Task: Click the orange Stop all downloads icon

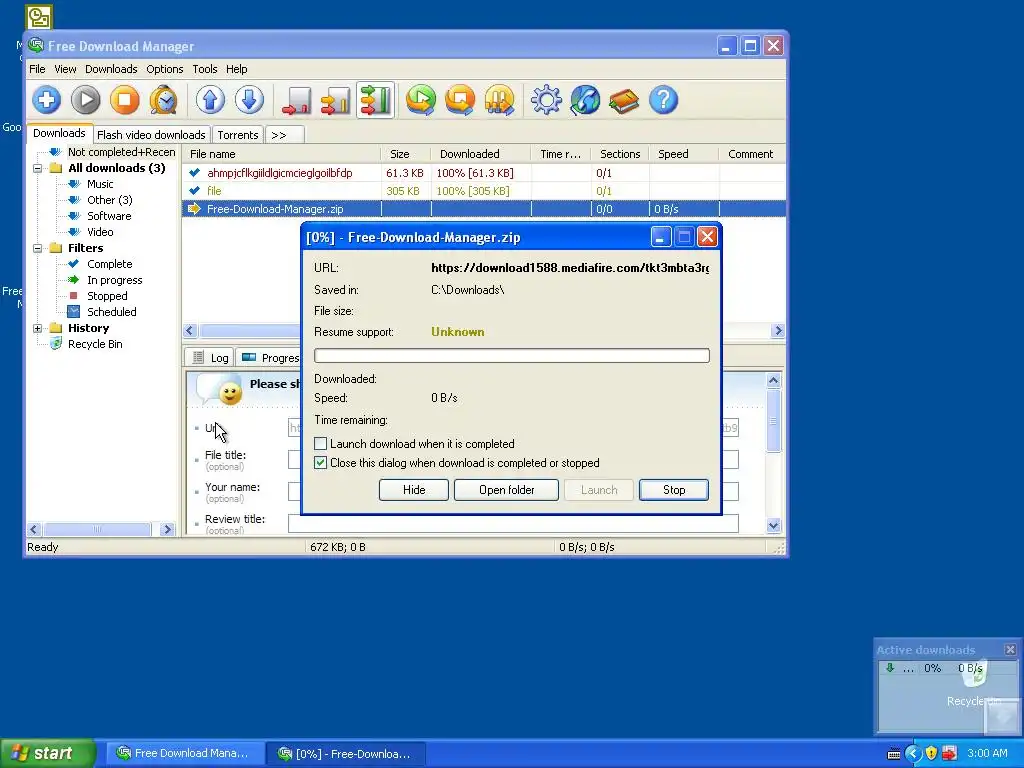Action: pyautogui.click(x=460, y=100)
